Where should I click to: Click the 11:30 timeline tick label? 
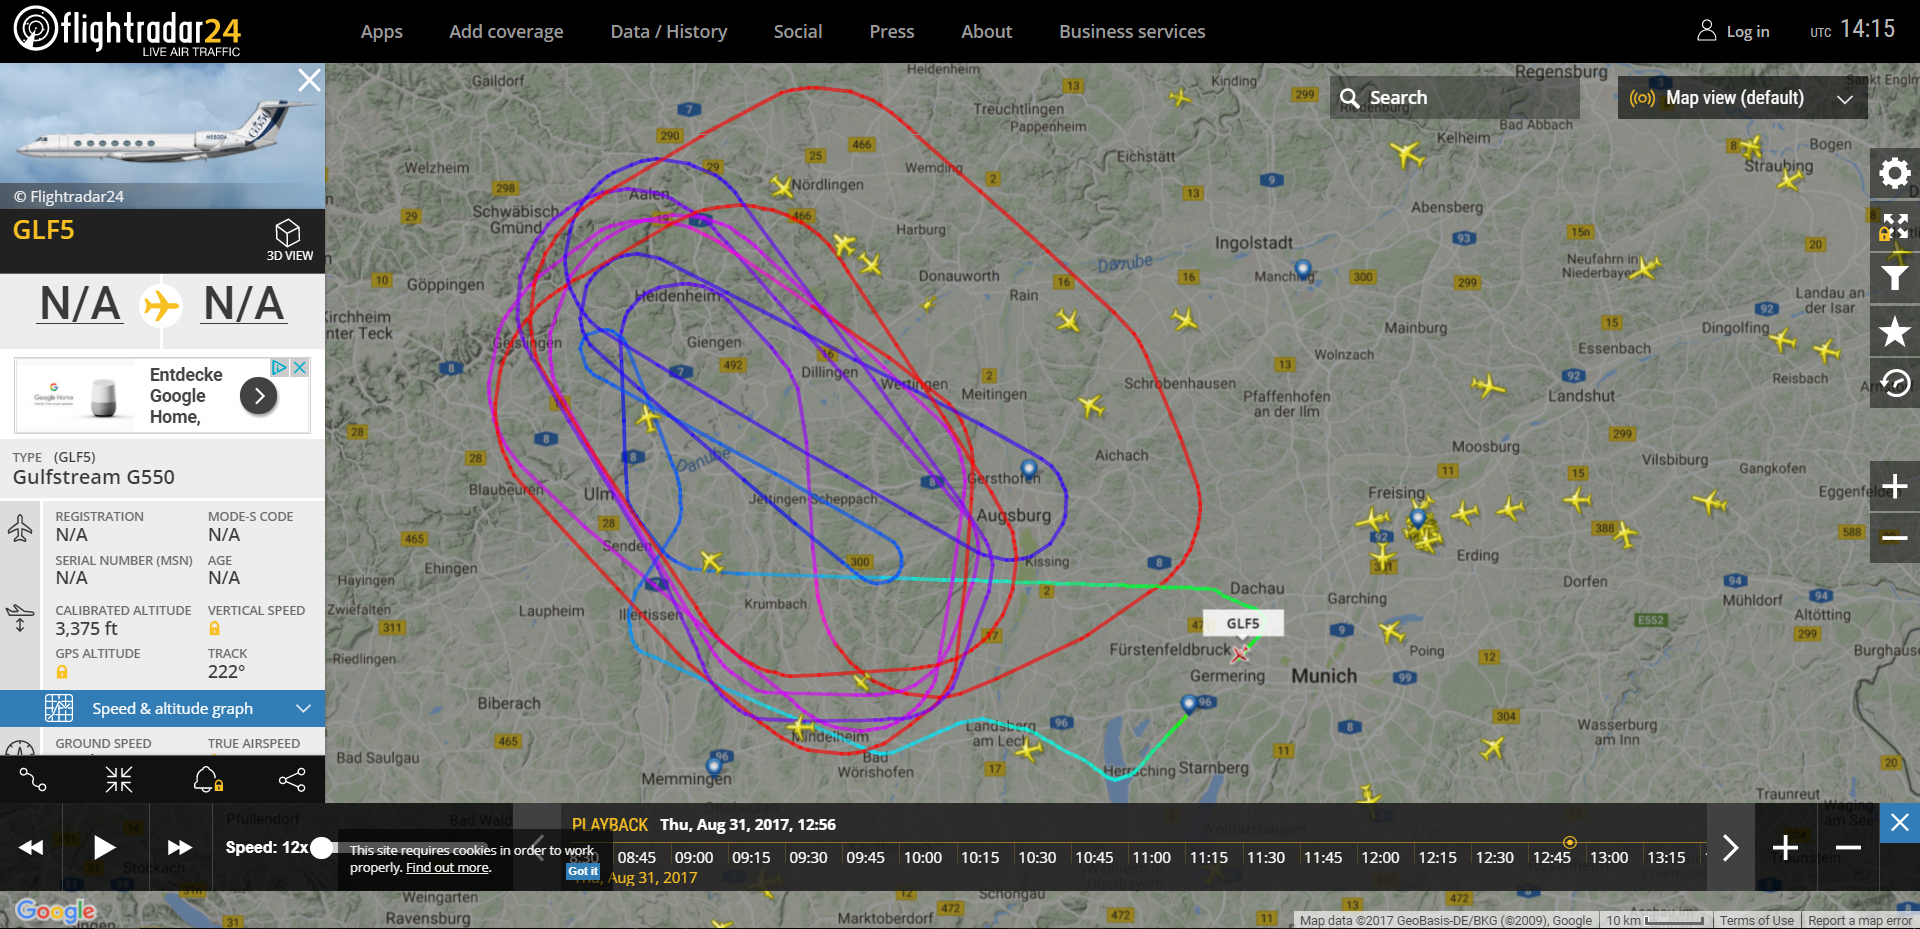point(1265,857)
